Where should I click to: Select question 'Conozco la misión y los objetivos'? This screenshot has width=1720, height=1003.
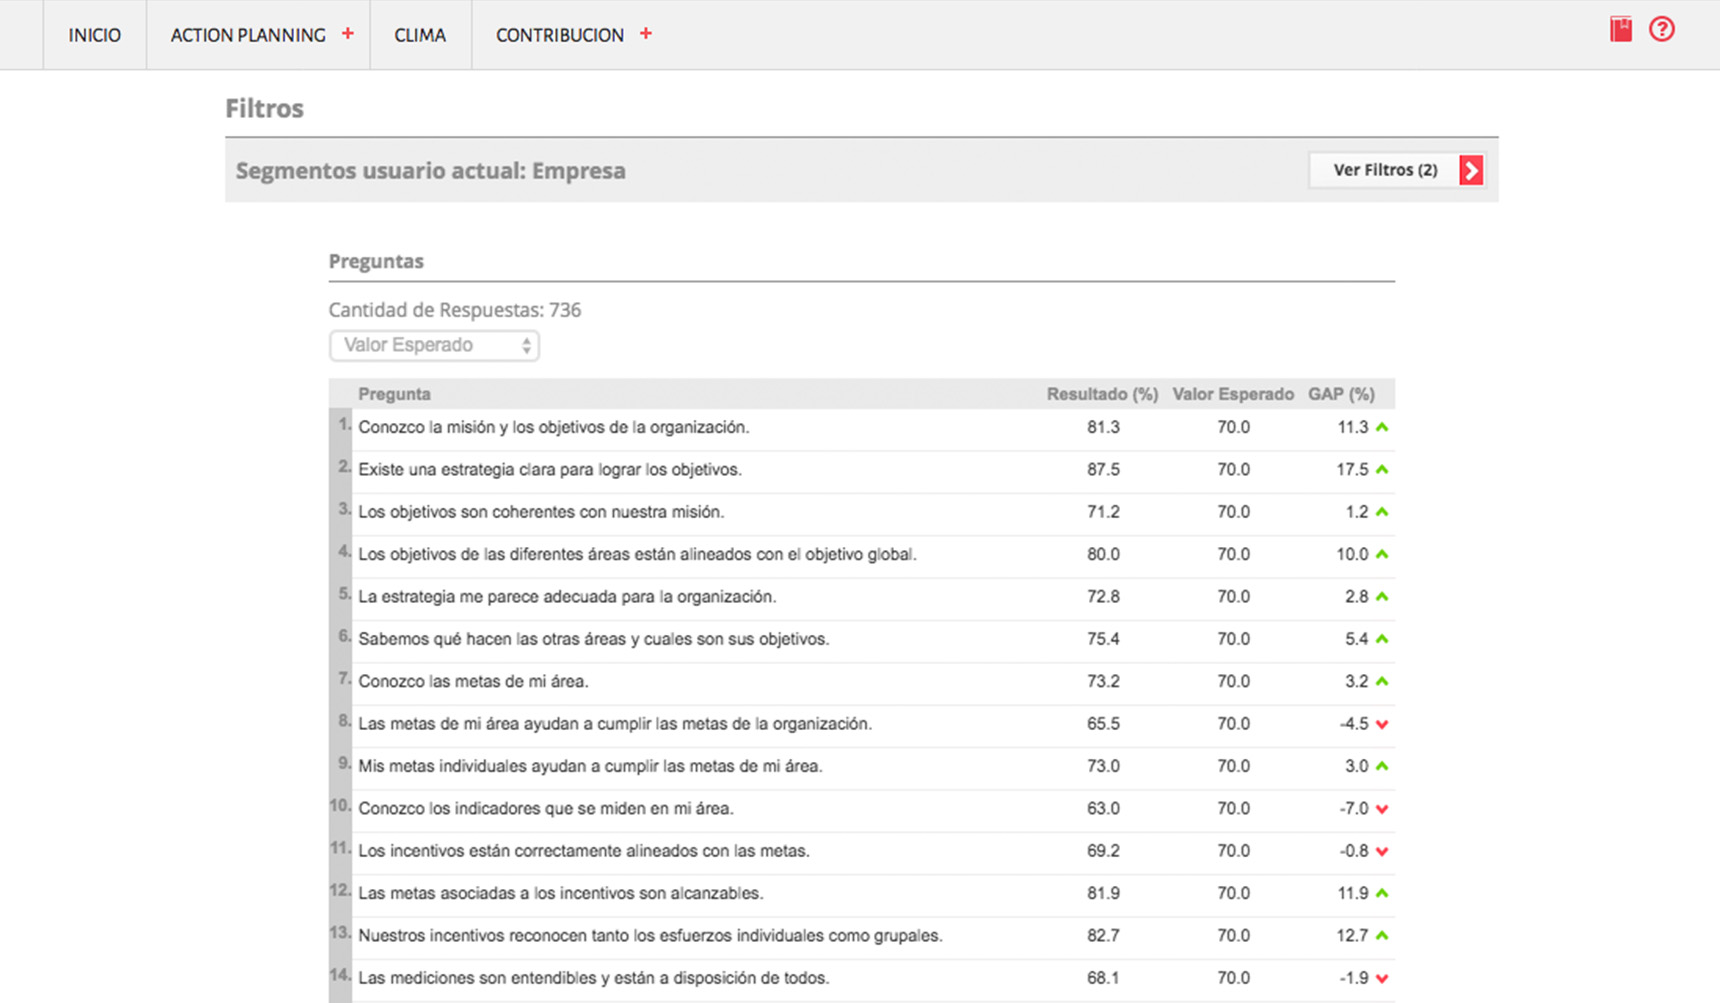pos(554,427)
